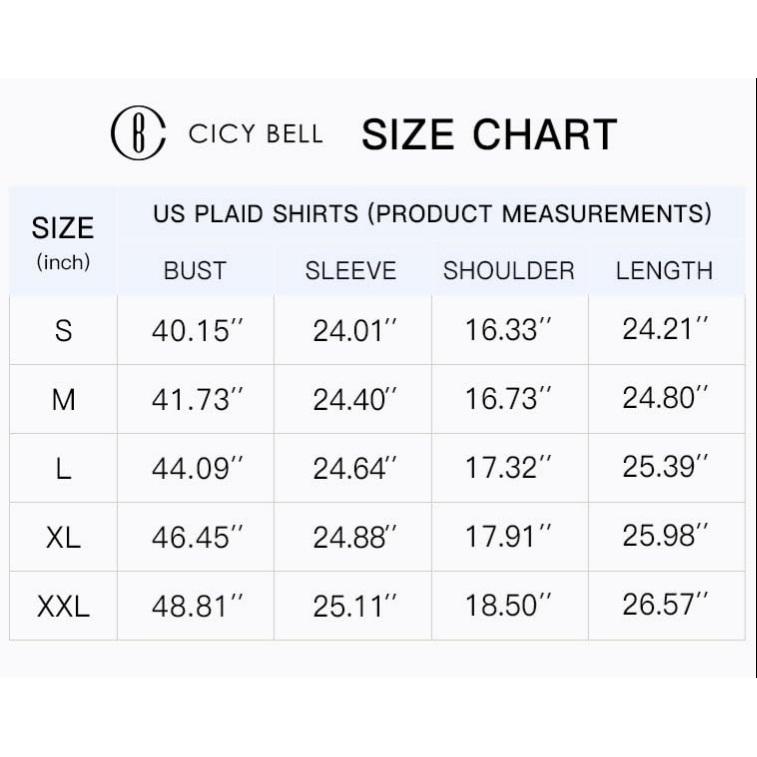Click the 48.81" bust value for XXL

tap(197, 604)
